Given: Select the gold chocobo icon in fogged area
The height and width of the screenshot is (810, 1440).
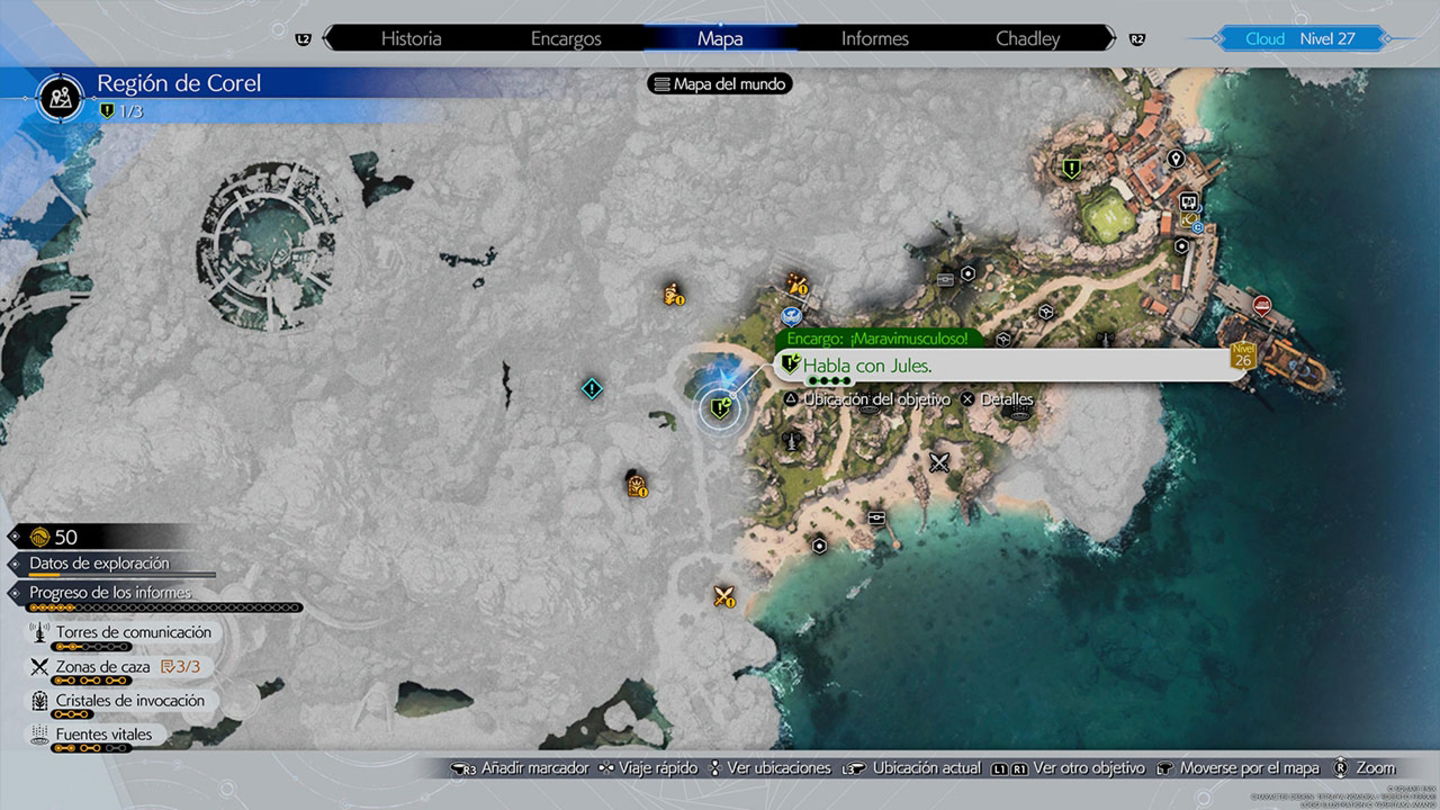Looking at the screenshot, I should (x=673, y=294).
